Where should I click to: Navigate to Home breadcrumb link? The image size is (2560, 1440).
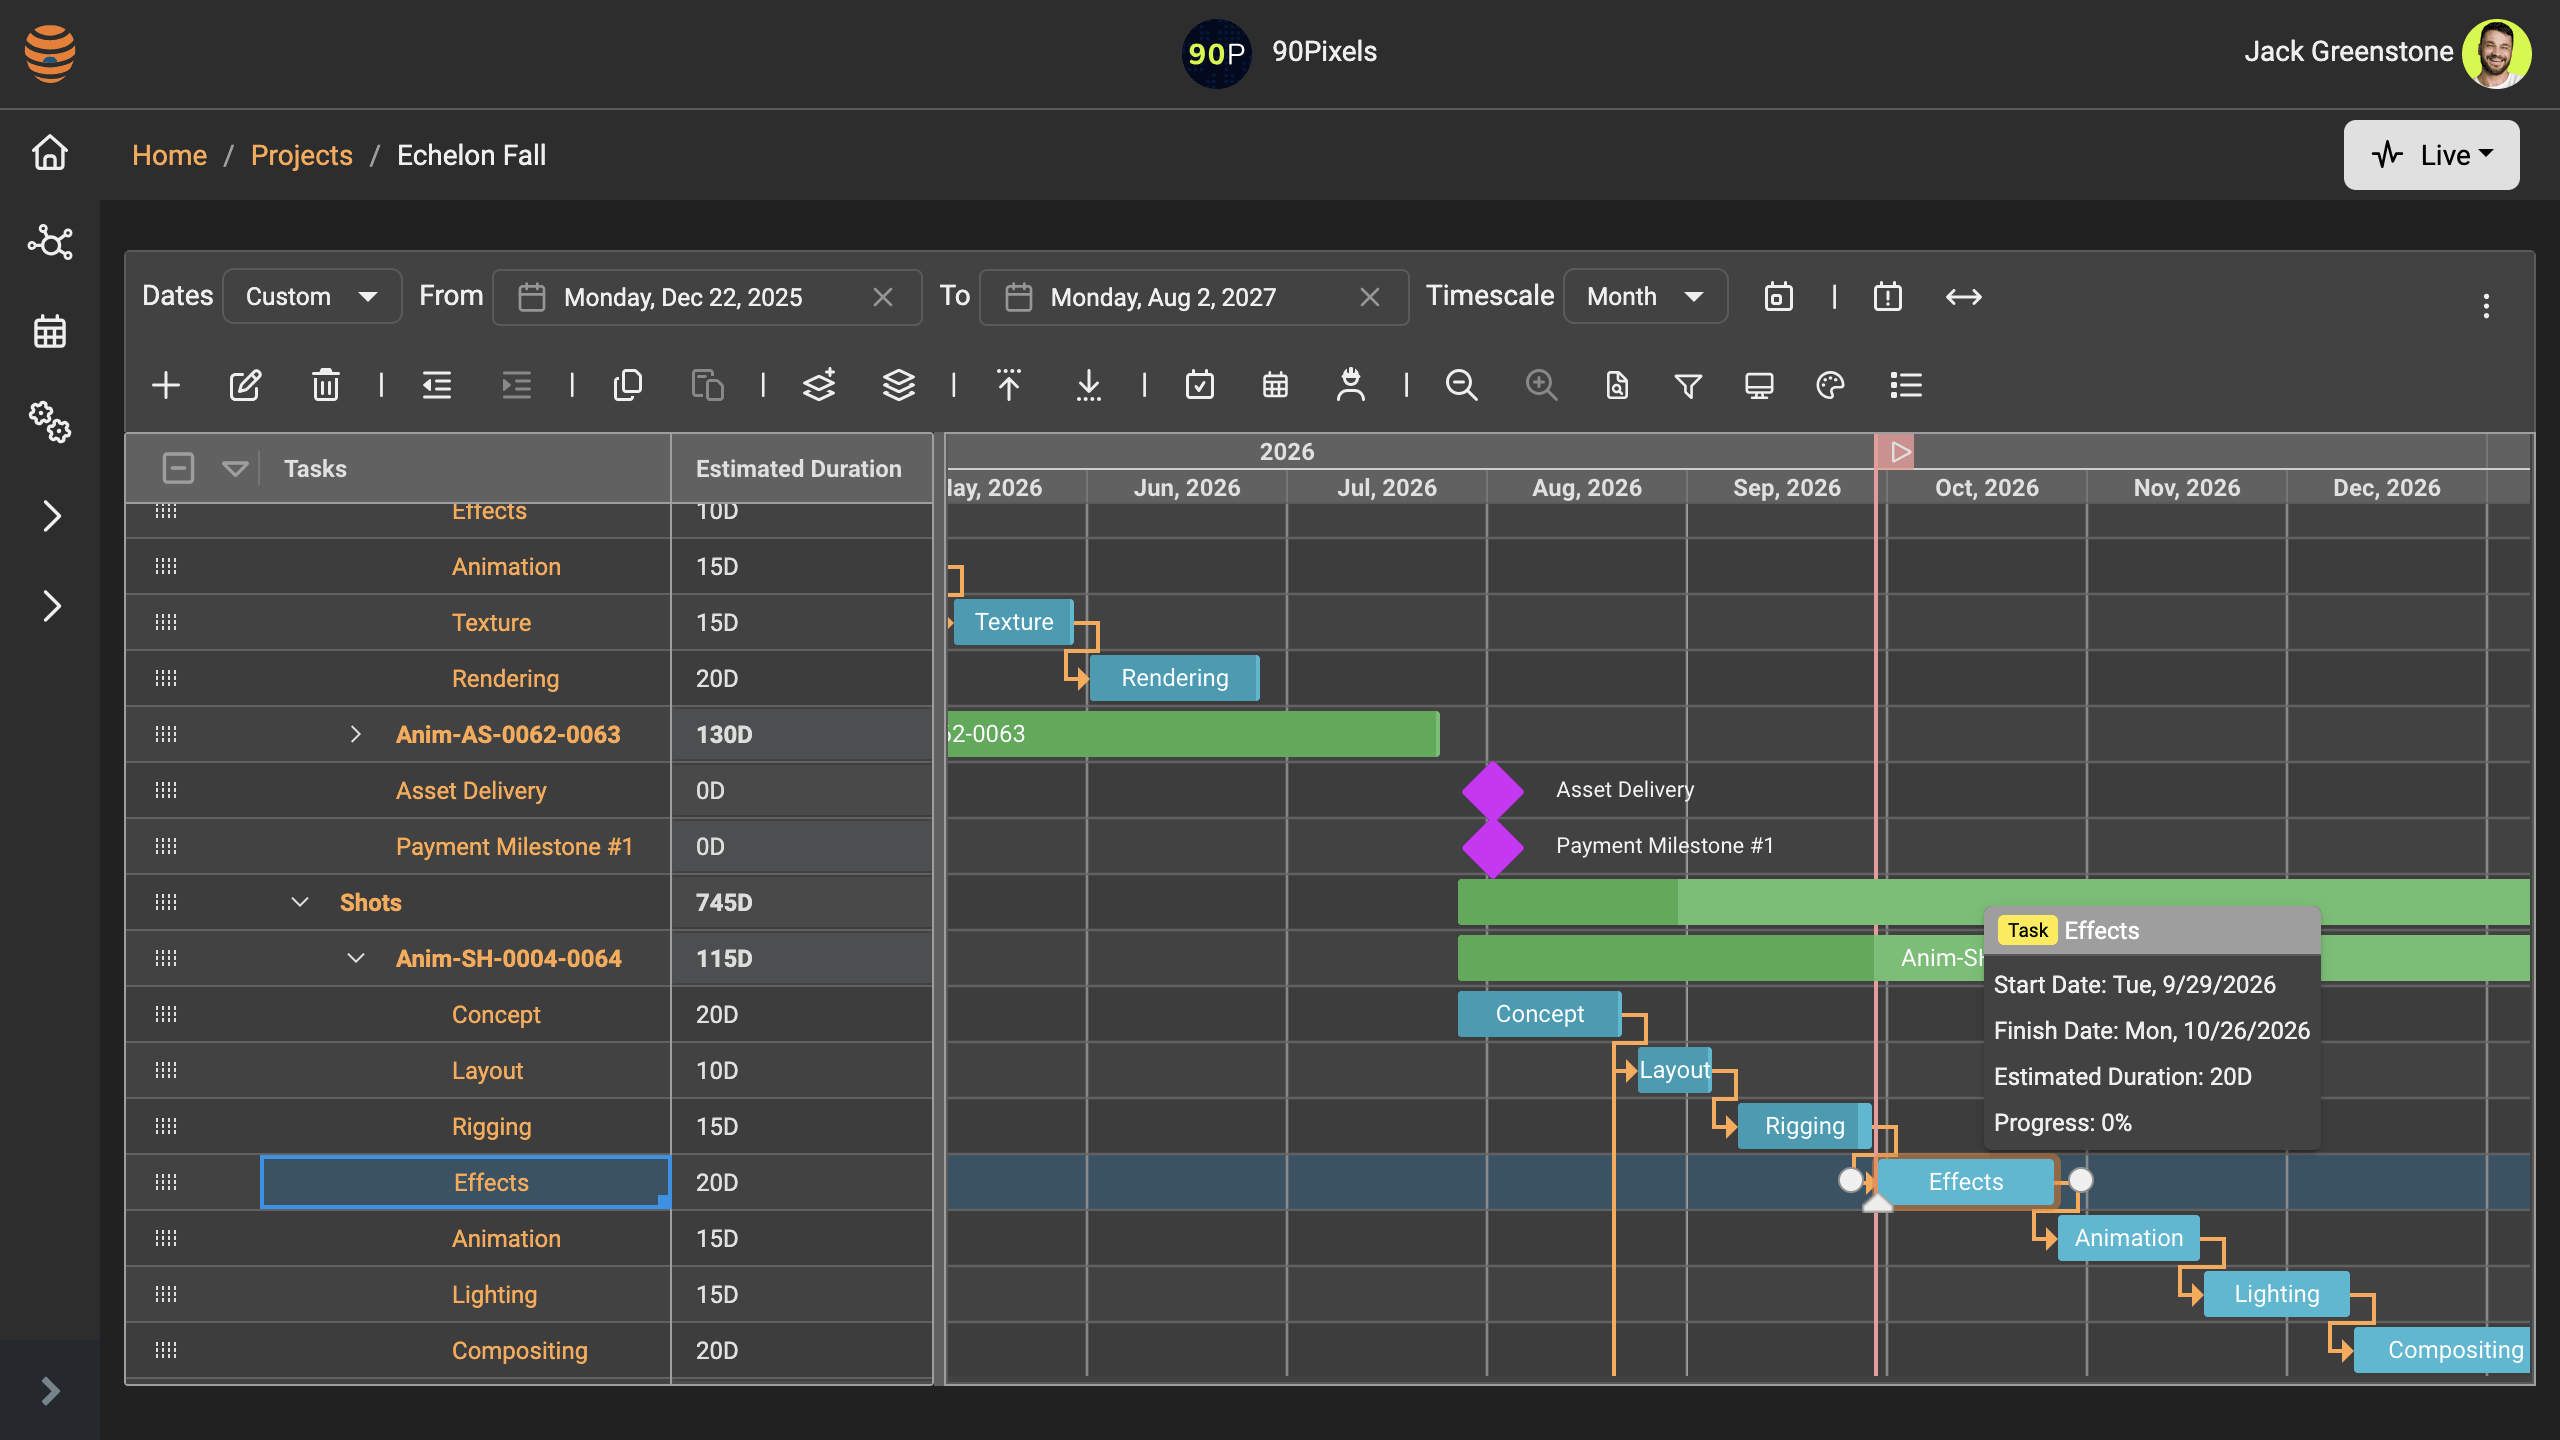click(169, 155)
